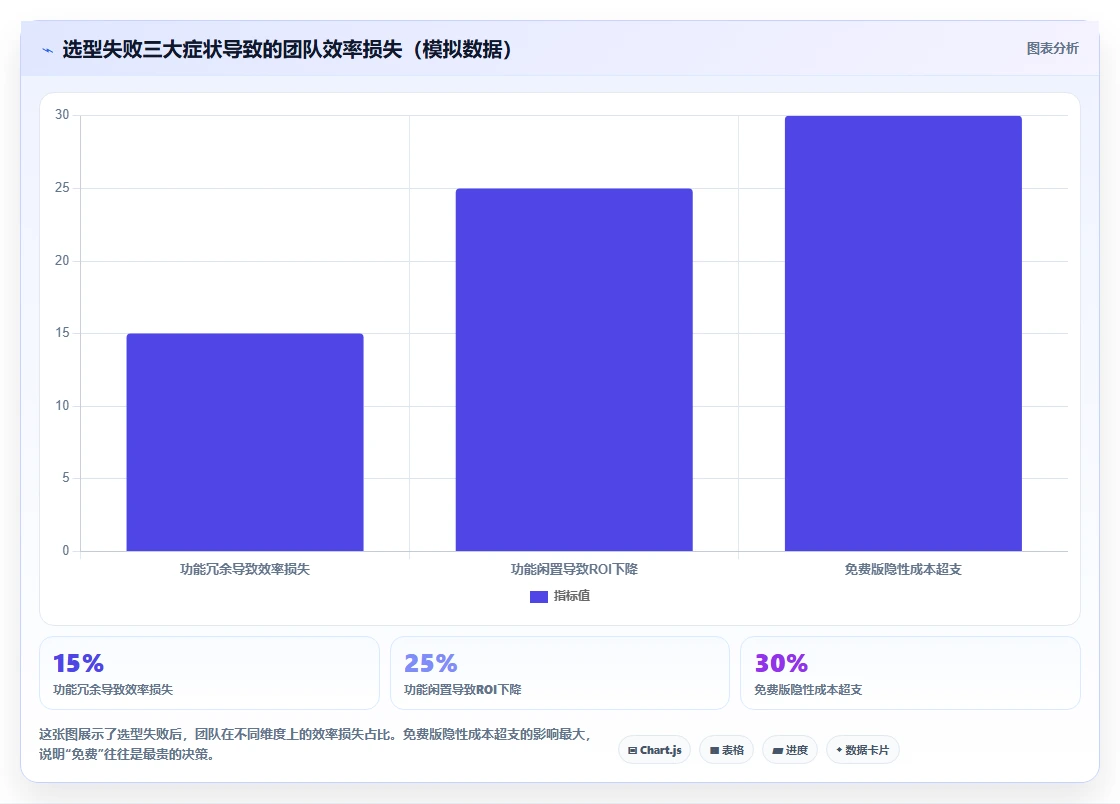The width and height of the screenshot is (1120, 804).
Task: Click the bar for 功能冗余导致效率损失
Action: pyautogui.click(x=245, y=442)
